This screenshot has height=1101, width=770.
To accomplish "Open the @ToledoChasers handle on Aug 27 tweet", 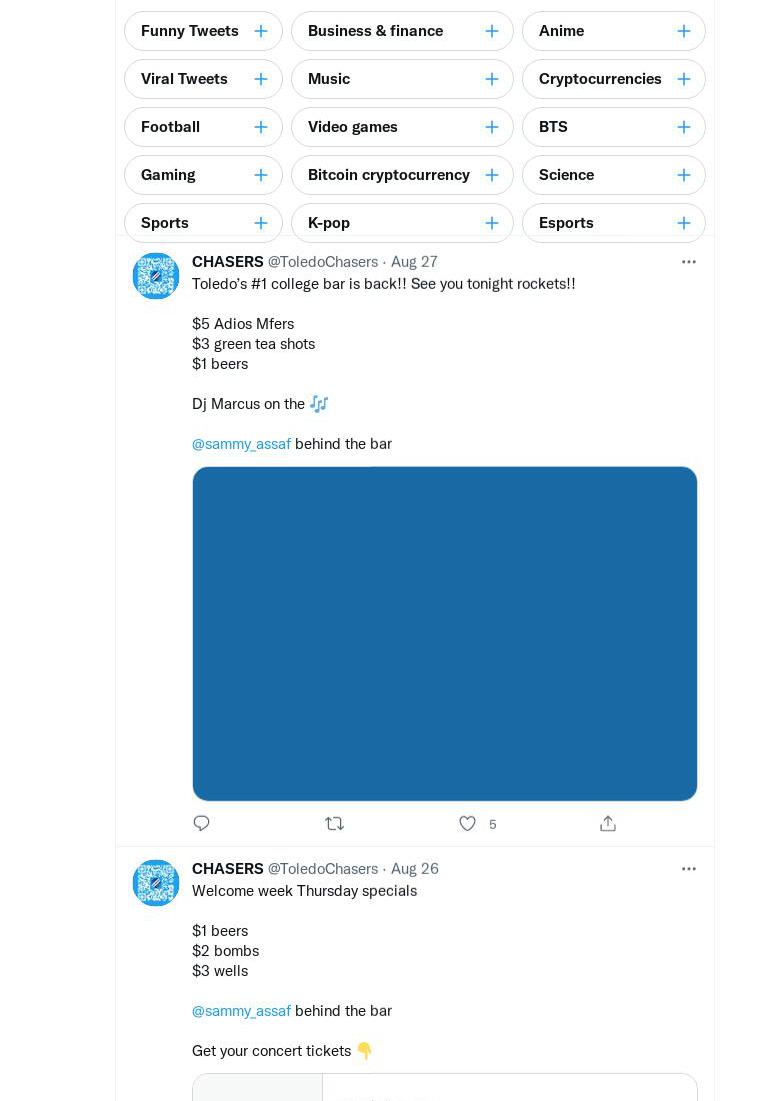I will point(323,262).
